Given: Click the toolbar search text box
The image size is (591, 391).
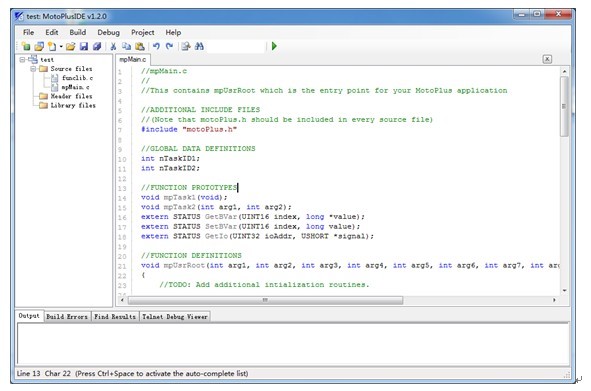Looking at the screenshot, I should click(236, 46).
